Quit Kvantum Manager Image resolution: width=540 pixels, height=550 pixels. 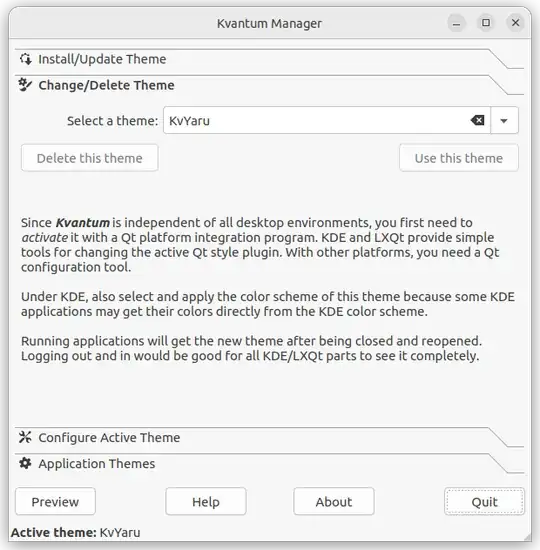click(x=484, y=502)
